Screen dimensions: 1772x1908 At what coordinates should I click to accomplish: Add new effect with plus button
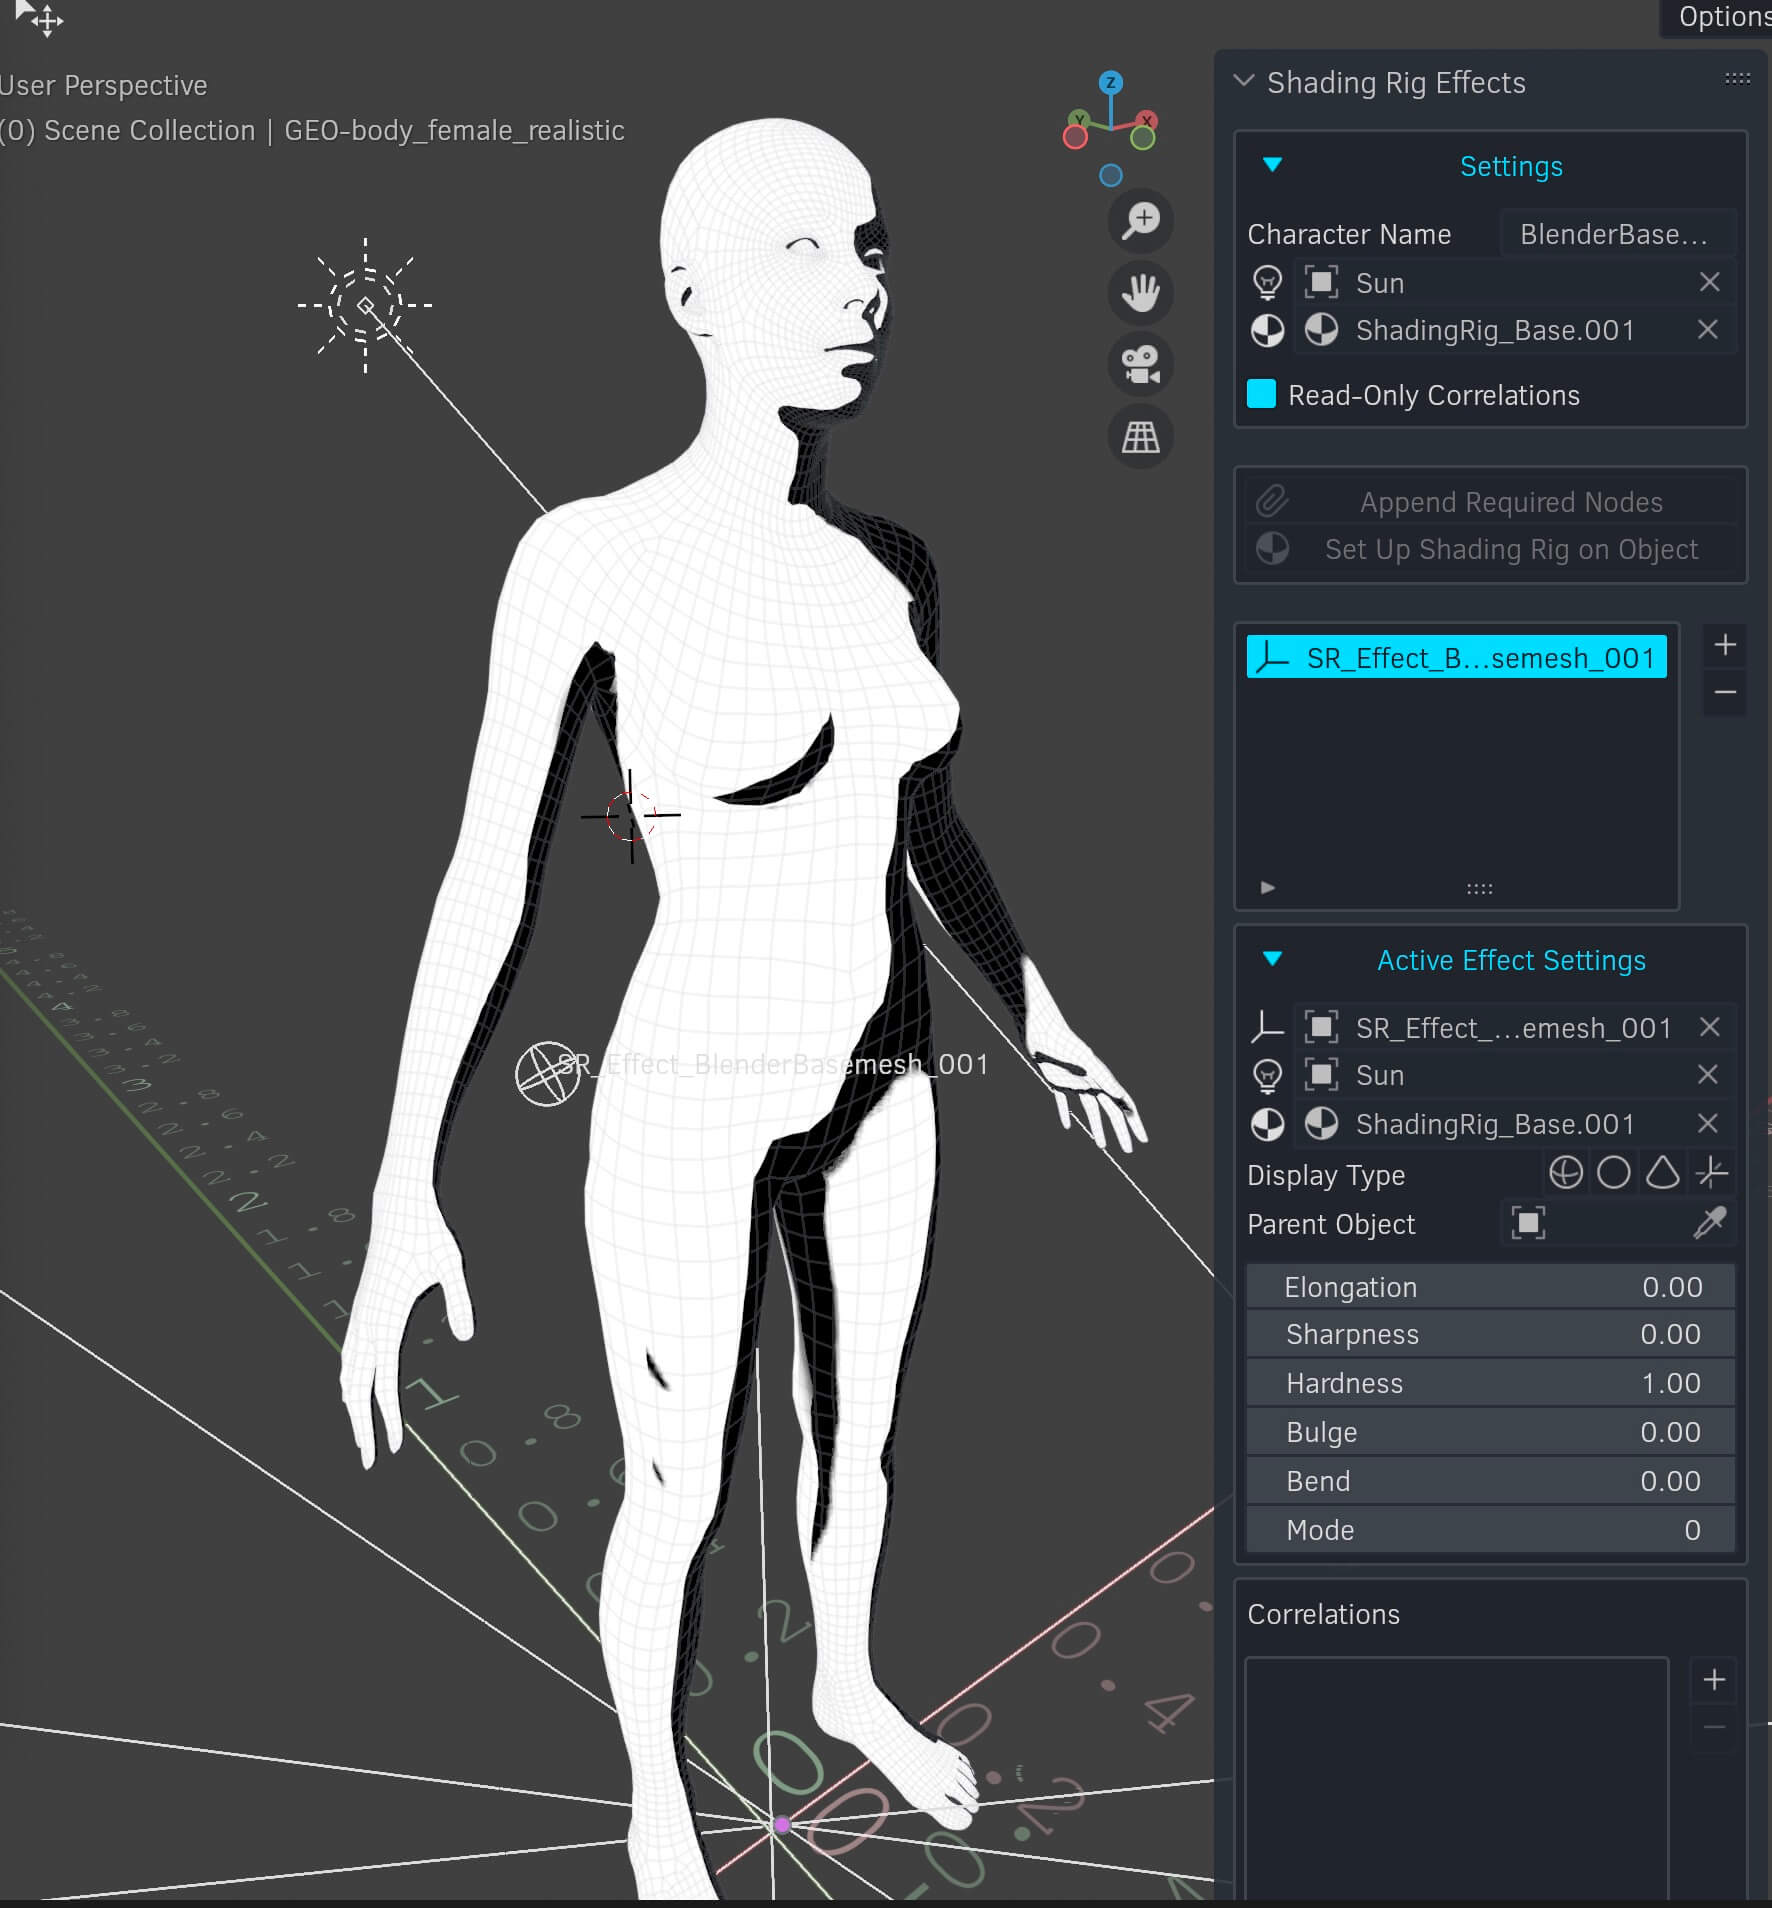click(x=1725, y=645)
